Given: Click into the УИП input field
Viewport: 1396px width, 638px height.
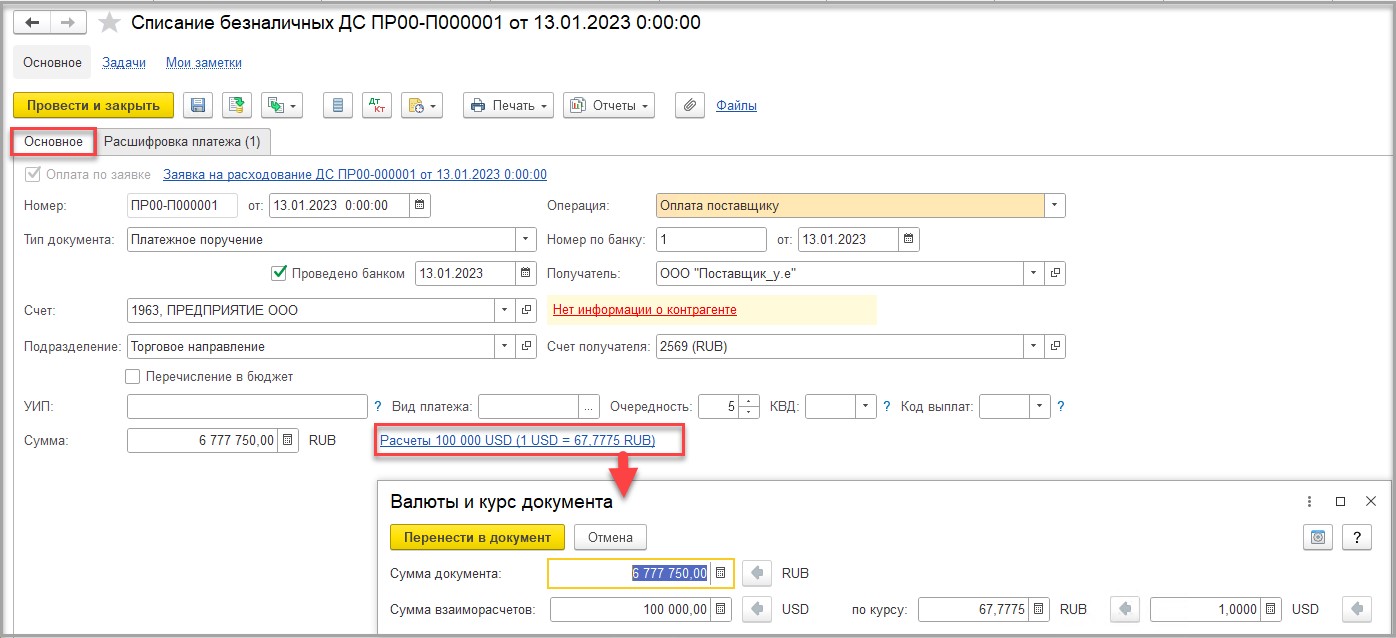Looking at the screenshot, I should click(x=247, y=407).
